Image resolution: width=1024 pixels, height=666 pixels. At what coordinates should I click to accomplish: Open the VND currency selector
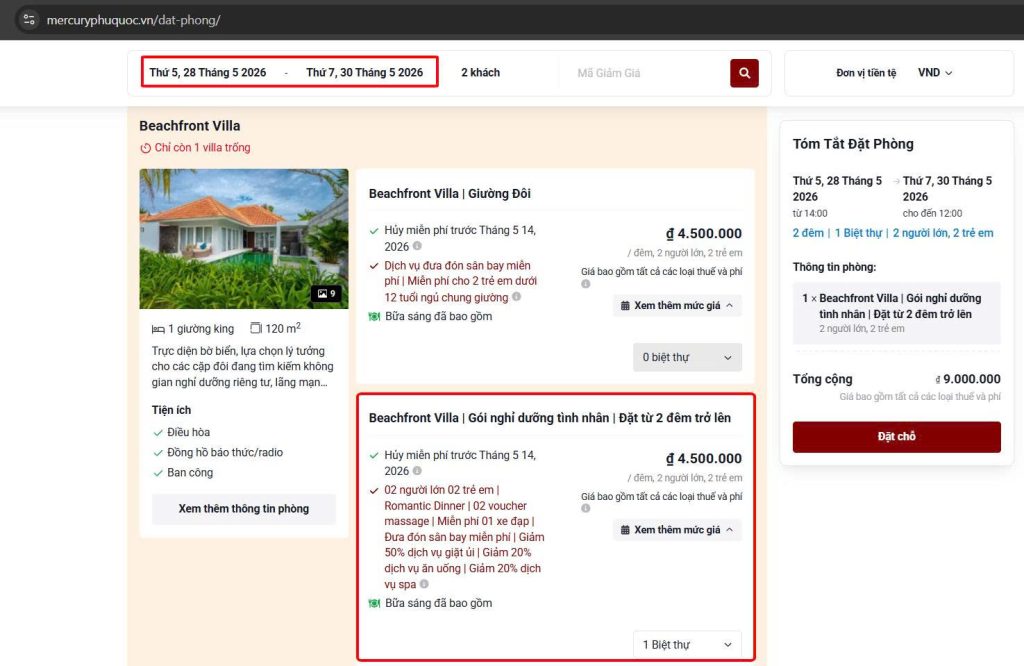(x=935, y=73)
